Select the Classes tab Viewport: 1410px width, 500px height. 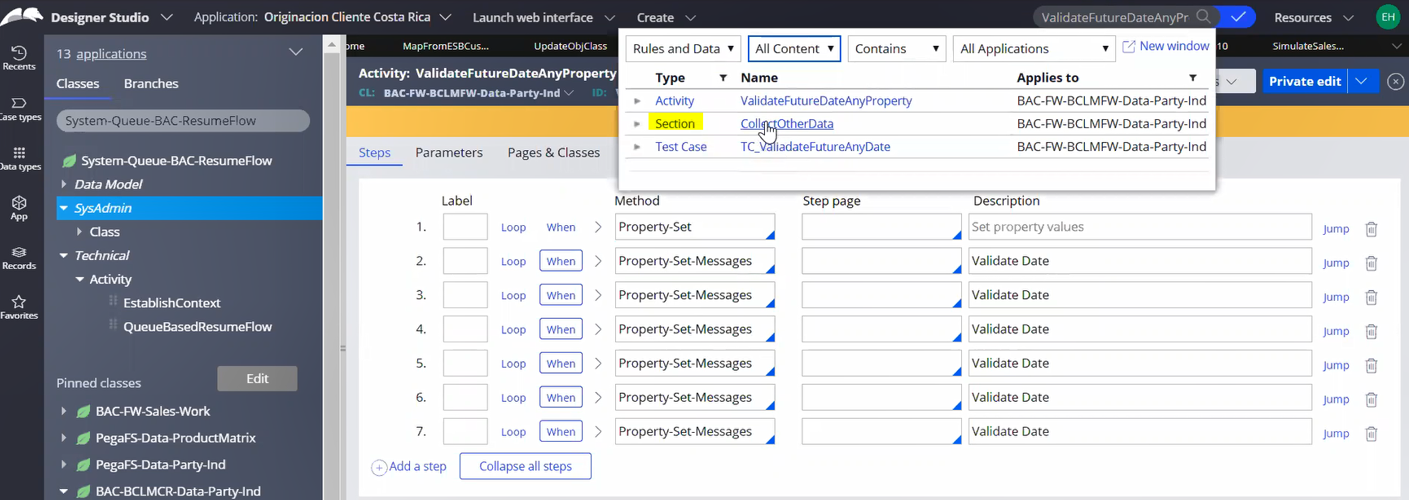78,83
